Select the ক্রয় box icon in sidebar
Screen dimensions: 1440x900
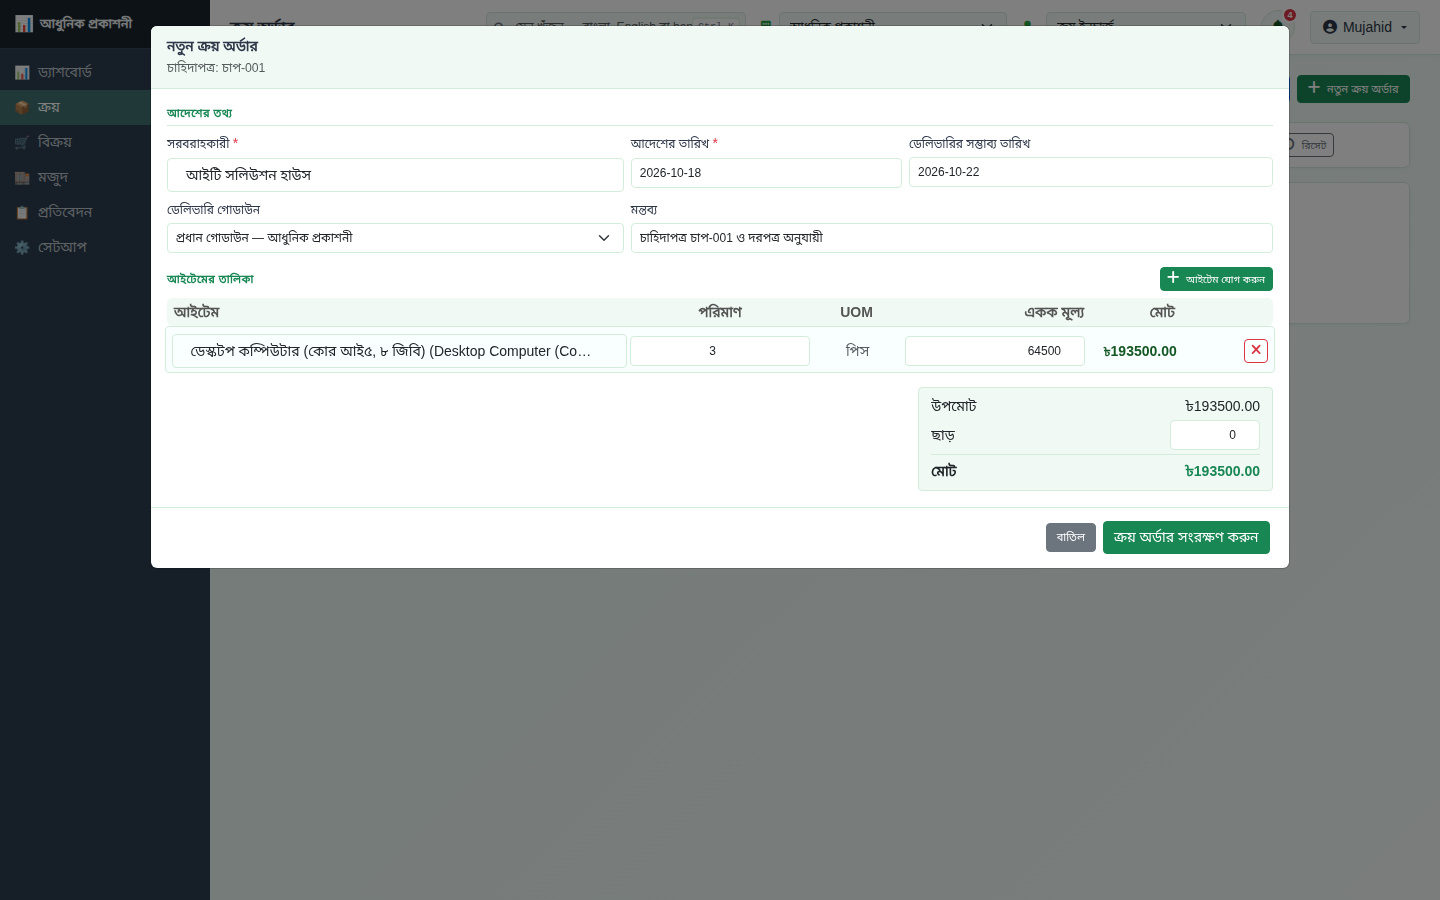tap(22, 107)
